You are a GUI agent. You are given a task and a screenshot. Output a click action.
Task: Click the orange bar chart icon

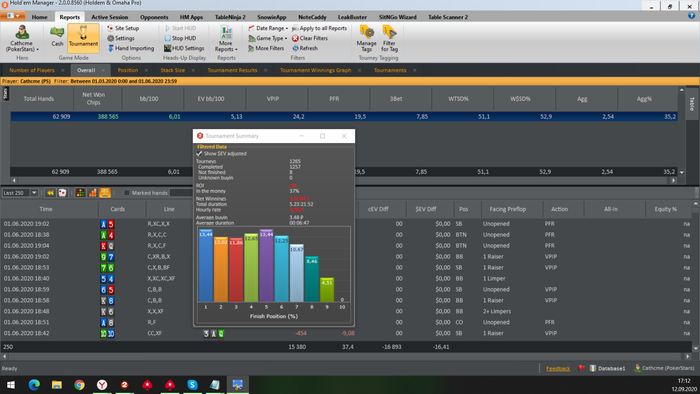pyautogui.click(x=92, y=193)
